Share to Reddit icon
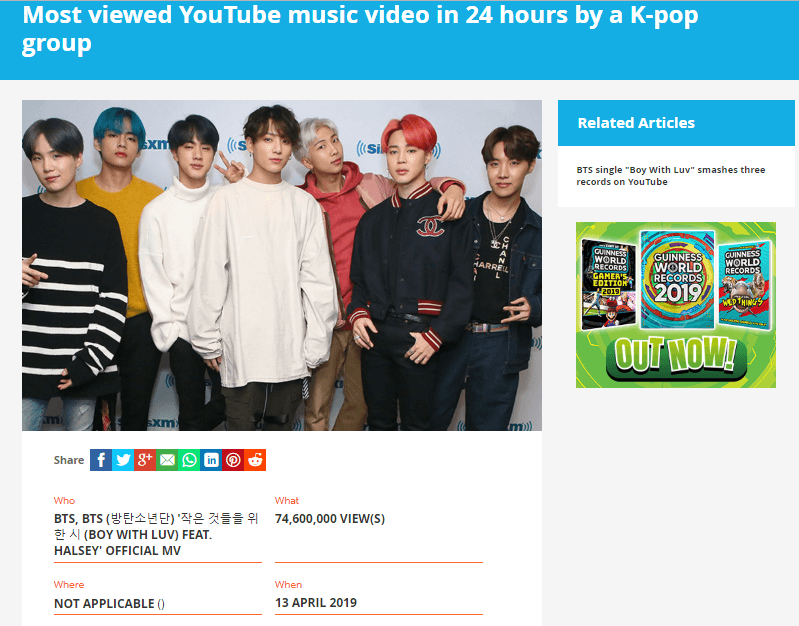 pyautogui.click(x=255, y=460)
